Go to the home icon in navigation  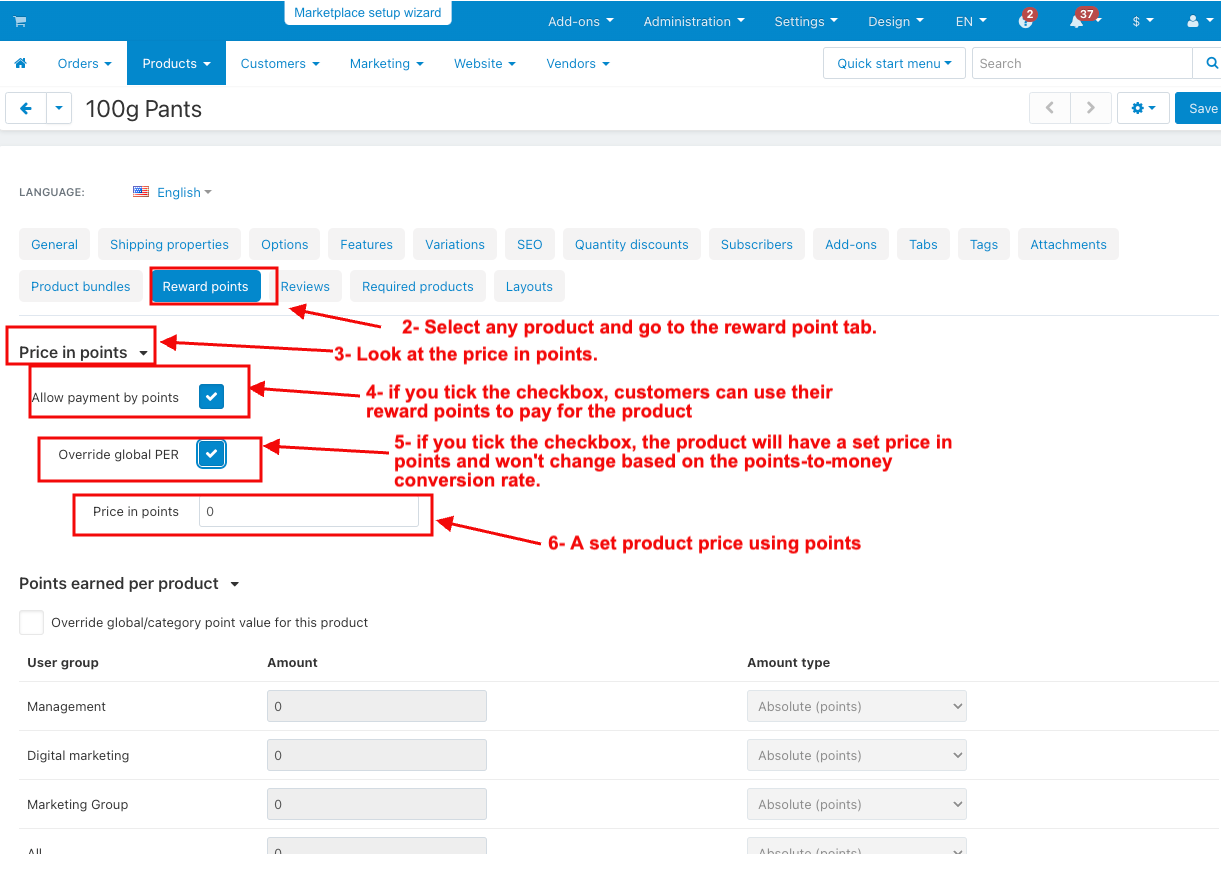pos(20,63)
